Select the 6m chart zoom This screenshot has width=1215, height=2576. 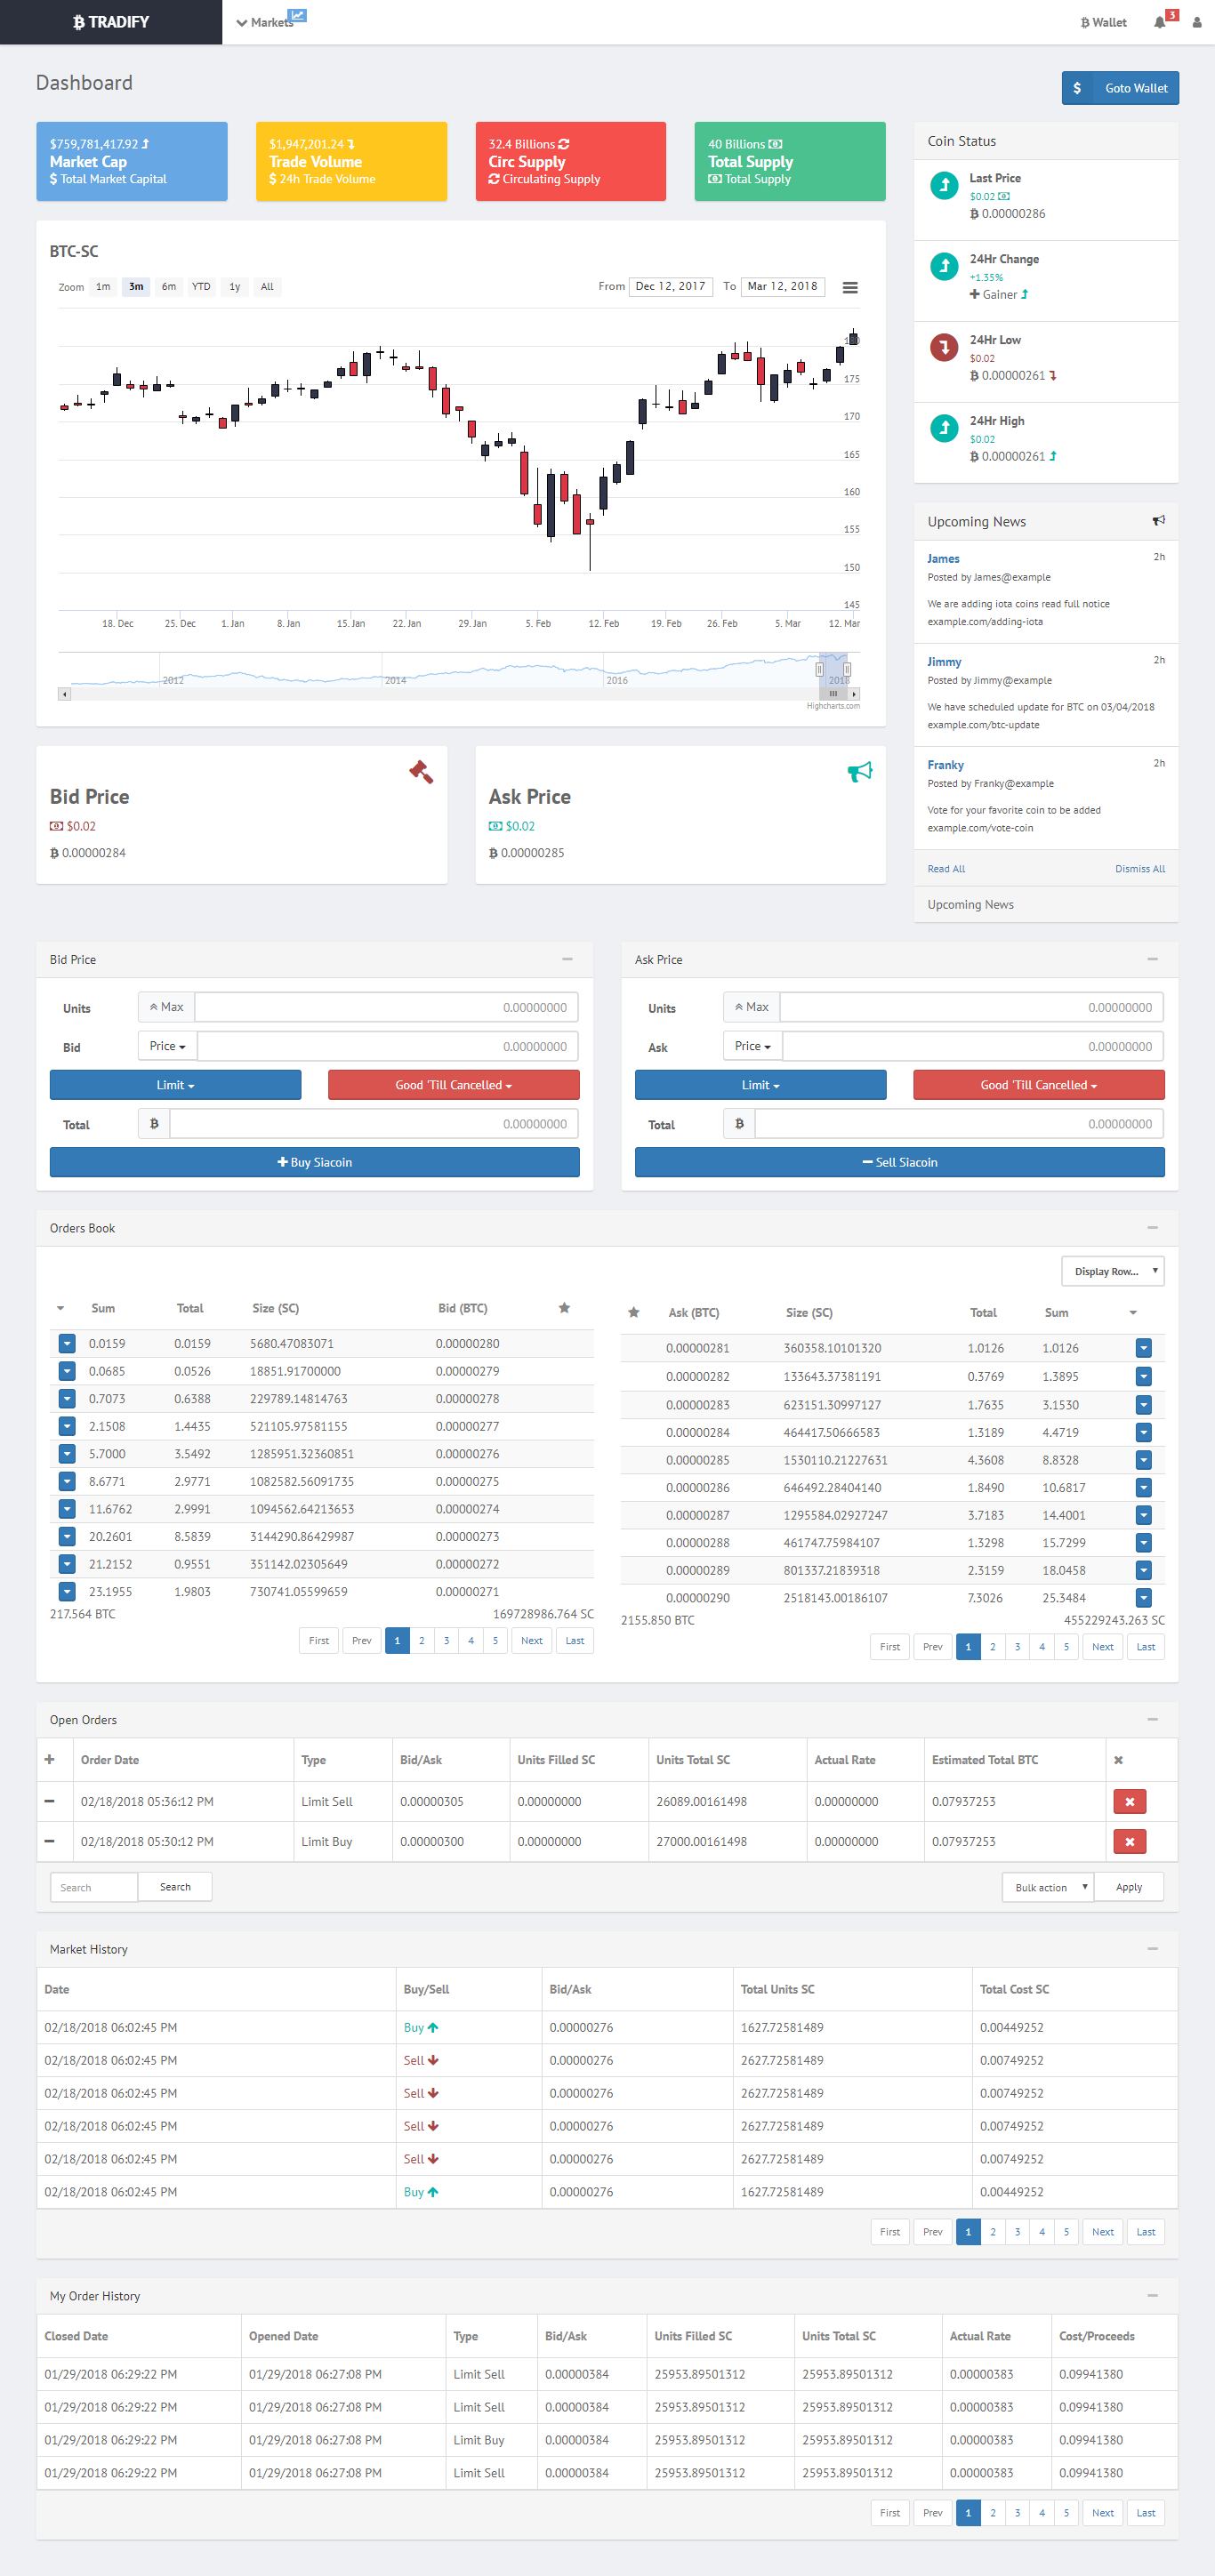click(169, 287)
